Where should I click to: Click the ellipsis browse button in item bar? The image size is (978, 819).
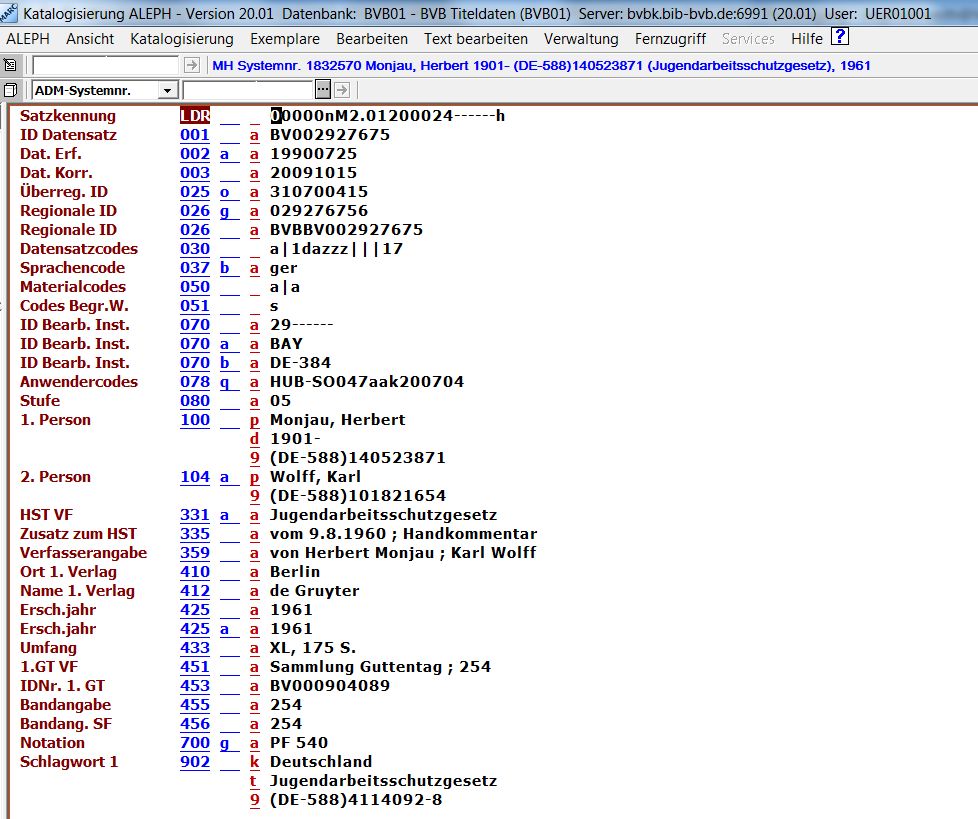pyautogui.click(x=322, y=90)
